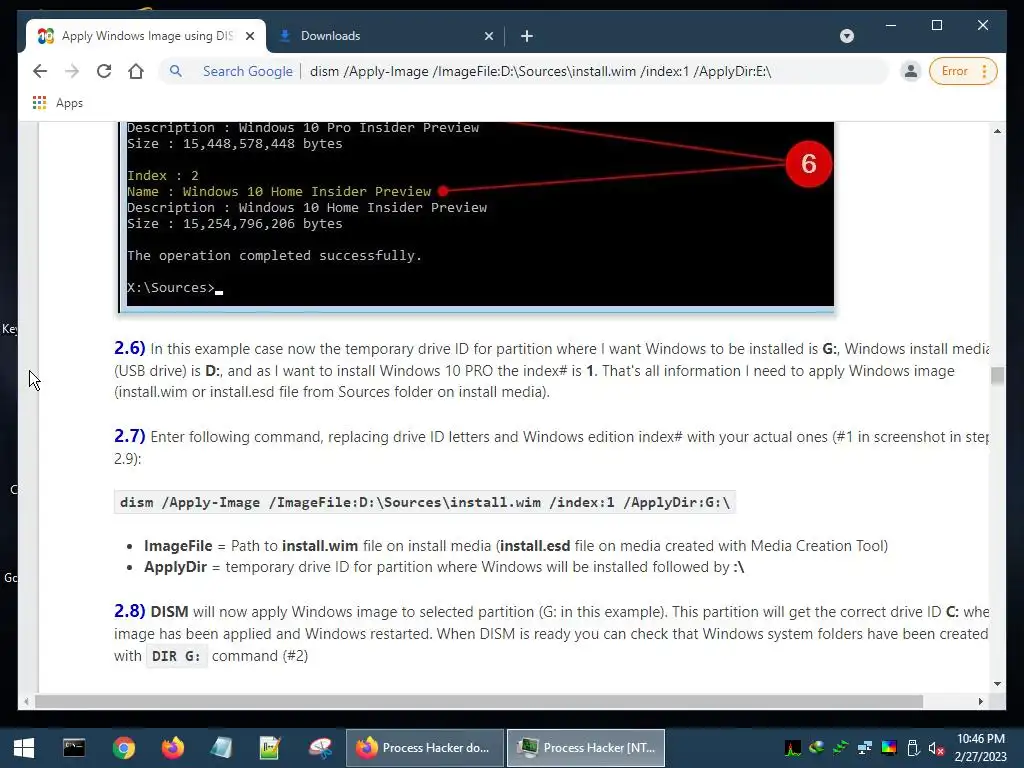Image resolution: width=1024 pixels, height=768 pixels.
Task: Launch Firefox from the taskbar
Action: [x=172, y=748]
